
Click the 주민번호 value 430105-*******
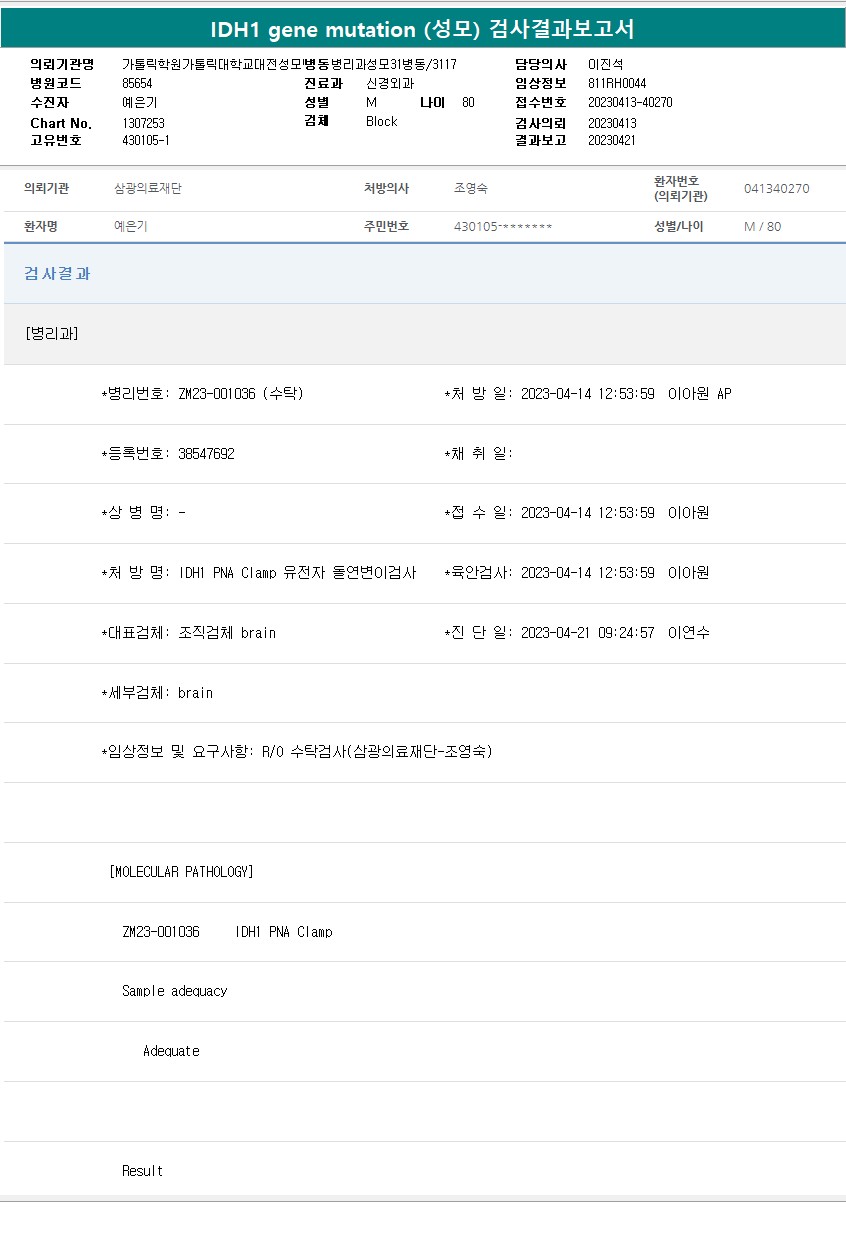pos(503,227)
